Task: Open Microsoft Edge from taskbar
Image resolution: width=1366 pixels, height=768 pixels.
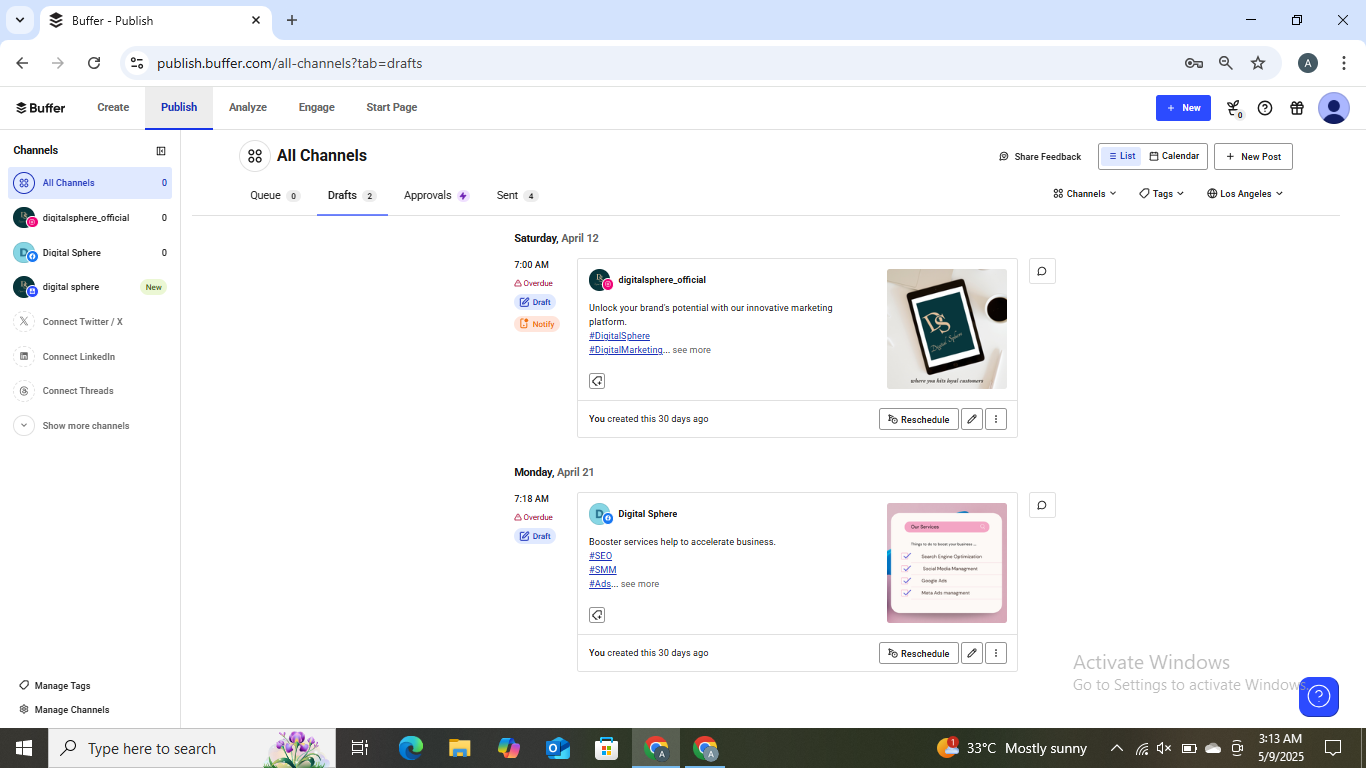Action: 411,748
